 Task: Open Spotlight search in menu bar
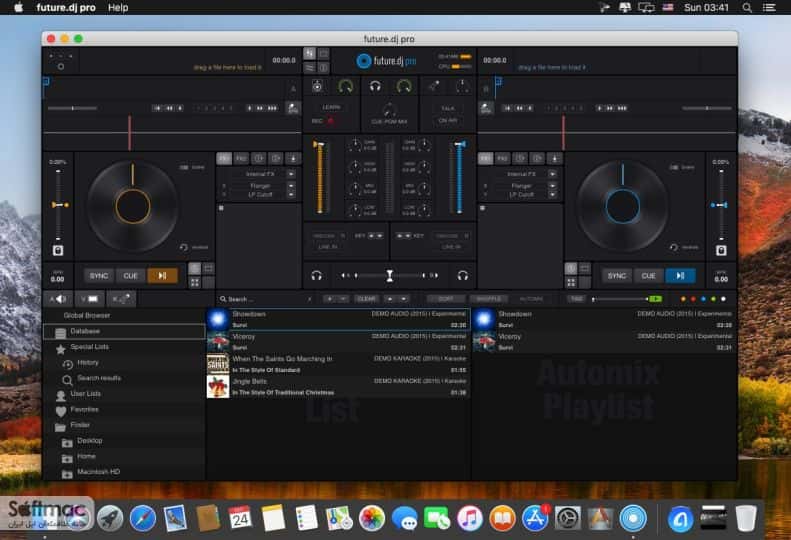(x=747, y=8)
